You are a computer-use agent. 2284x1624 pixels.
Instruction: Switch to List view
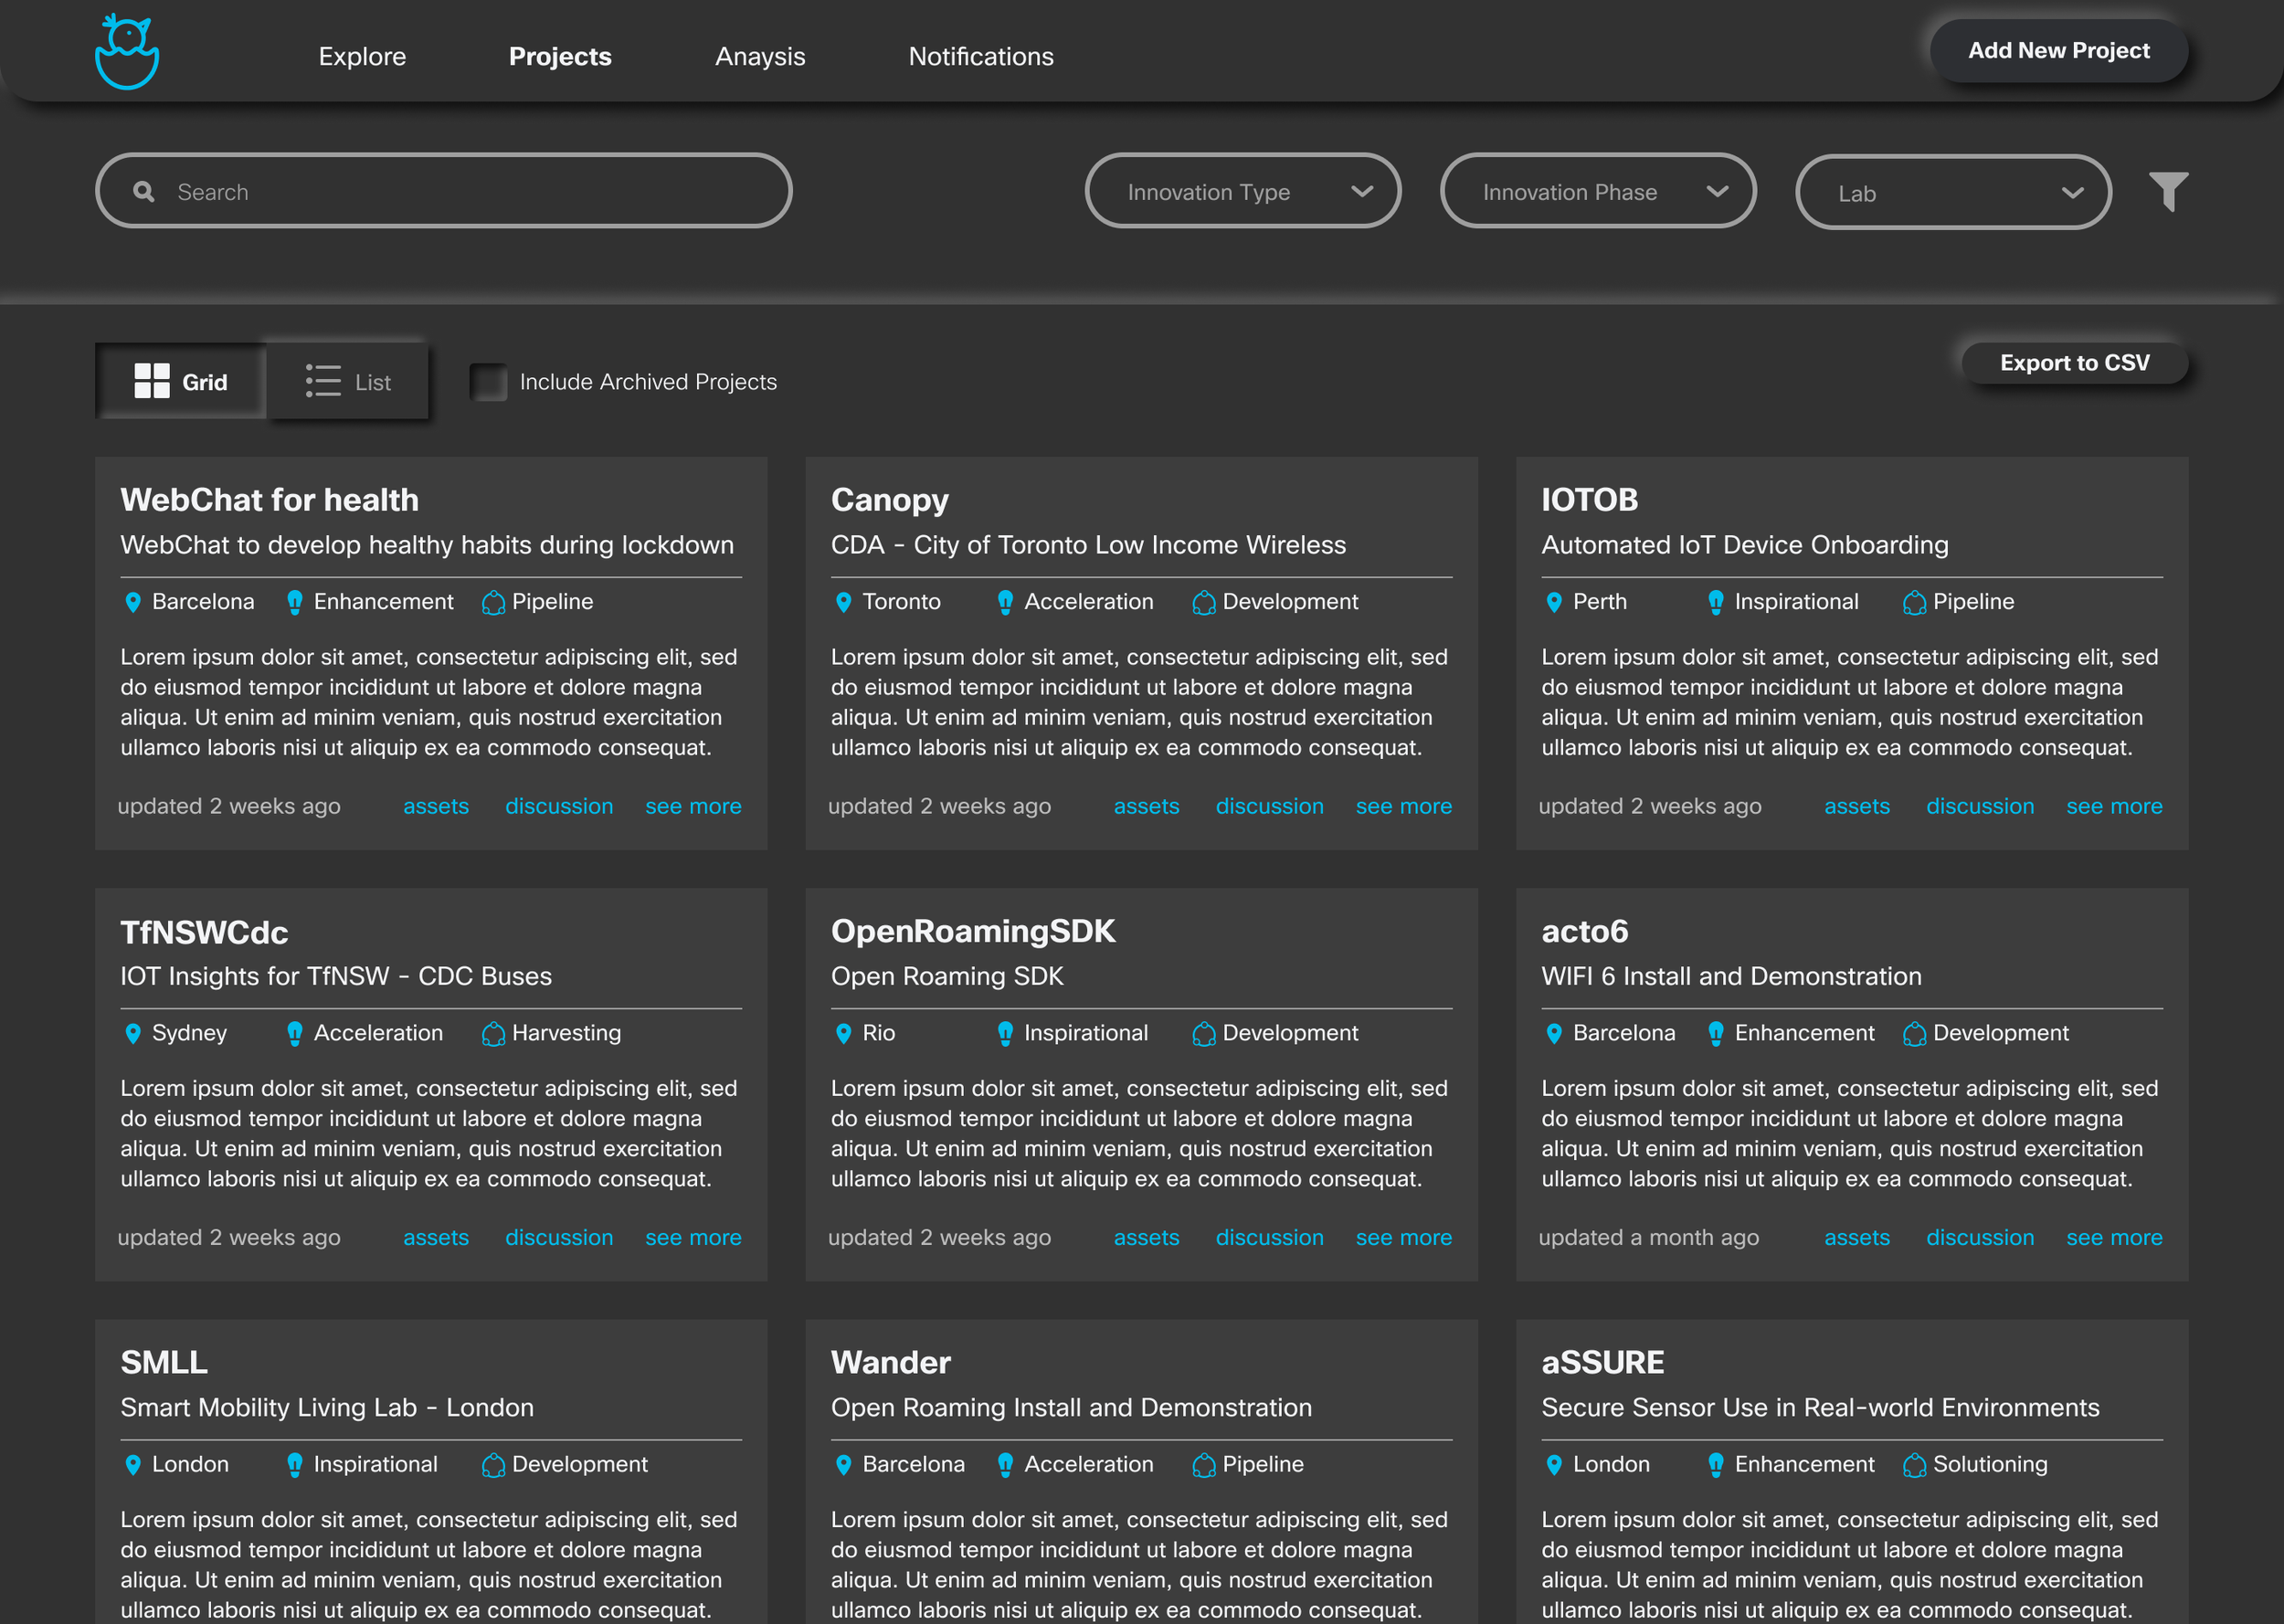coord(348,382)
